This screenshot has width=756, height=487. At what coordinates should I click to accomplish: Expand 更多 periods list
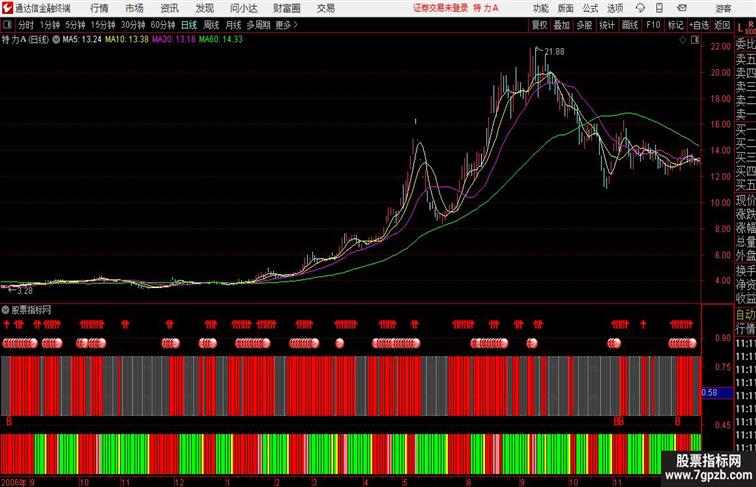(286, 25)
